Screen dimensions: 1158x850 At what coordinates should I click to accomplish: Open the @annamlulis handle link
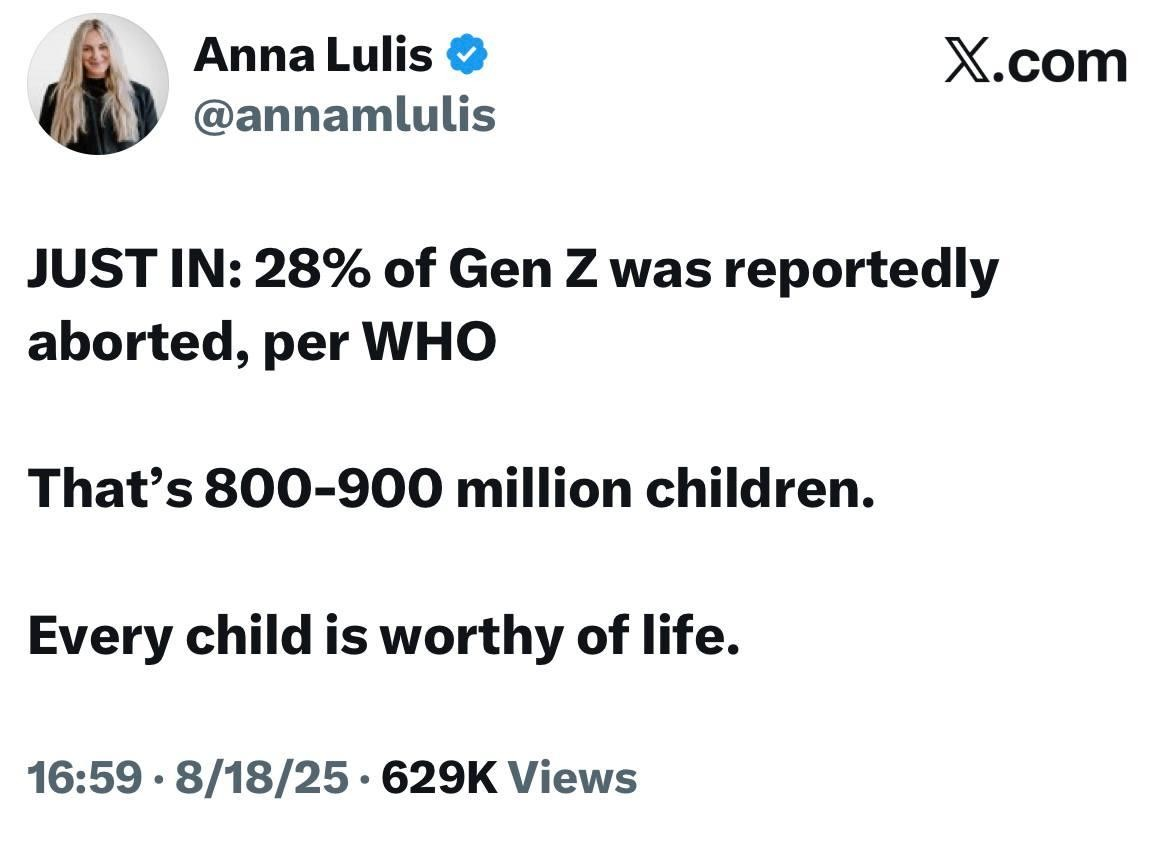(x=343, y=115)
